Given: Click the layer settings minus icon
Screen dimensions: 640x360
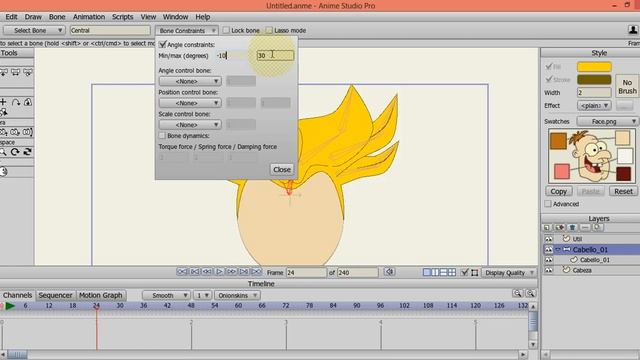Looking at the screenshot, I should (585, 227).
